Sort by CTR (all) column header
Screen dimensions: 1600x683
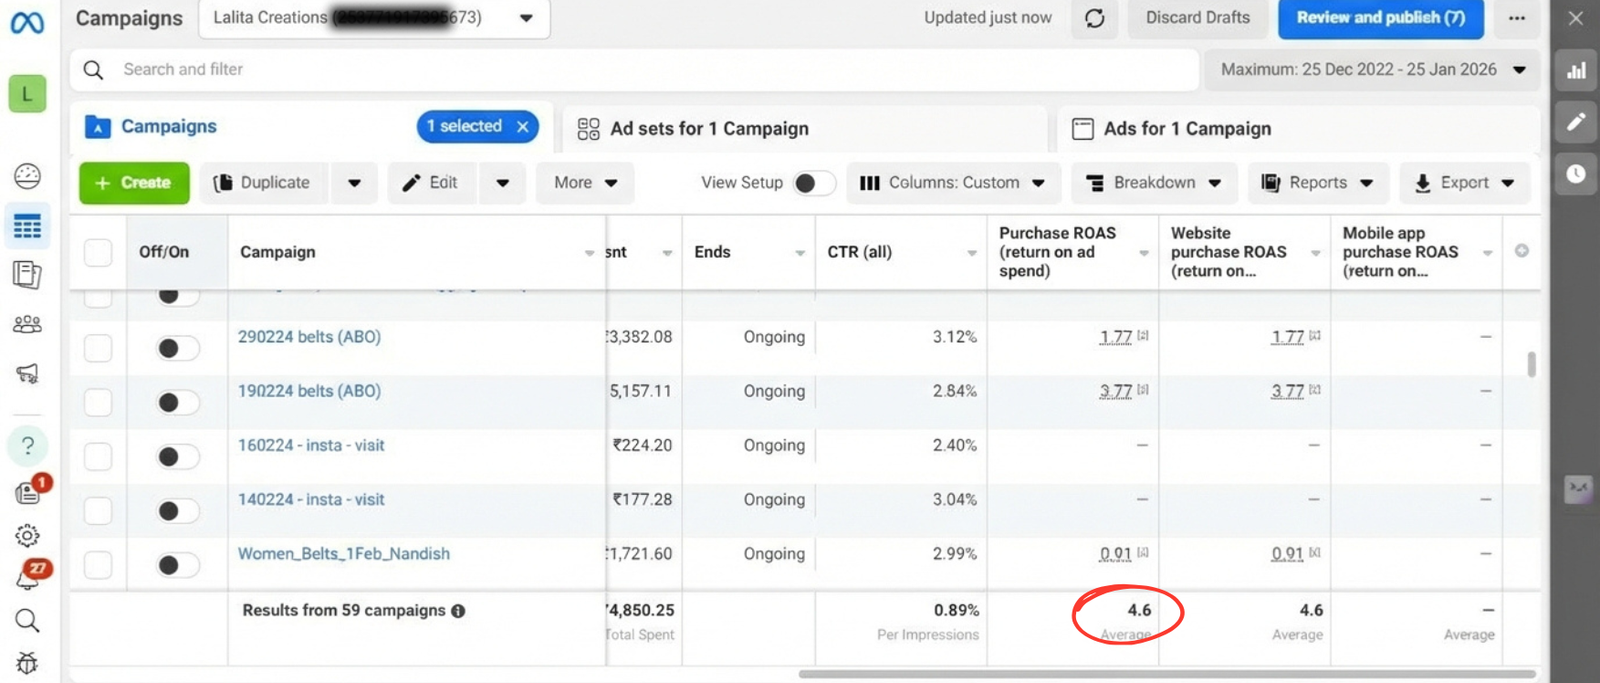[x=901, y=252]
